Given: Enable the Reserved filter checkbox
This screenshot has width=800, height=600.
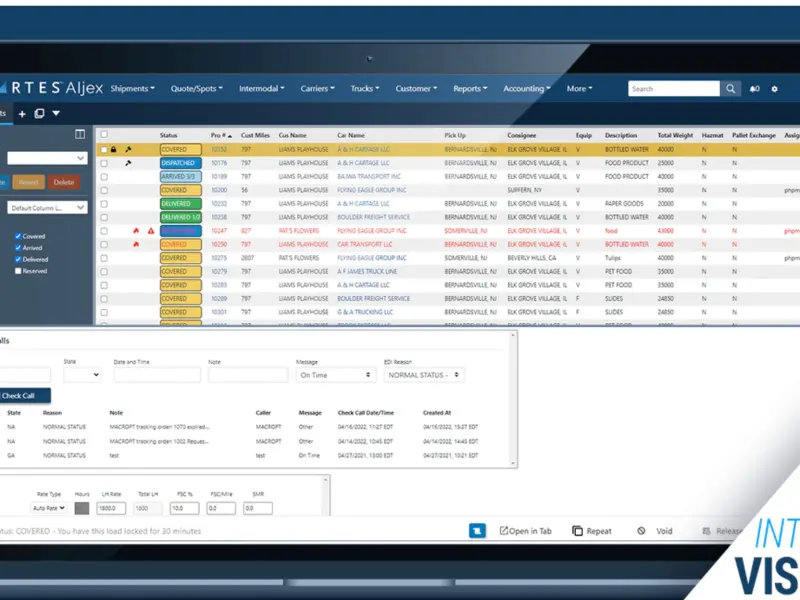Looking at the screenshot, I should [18, 271].
